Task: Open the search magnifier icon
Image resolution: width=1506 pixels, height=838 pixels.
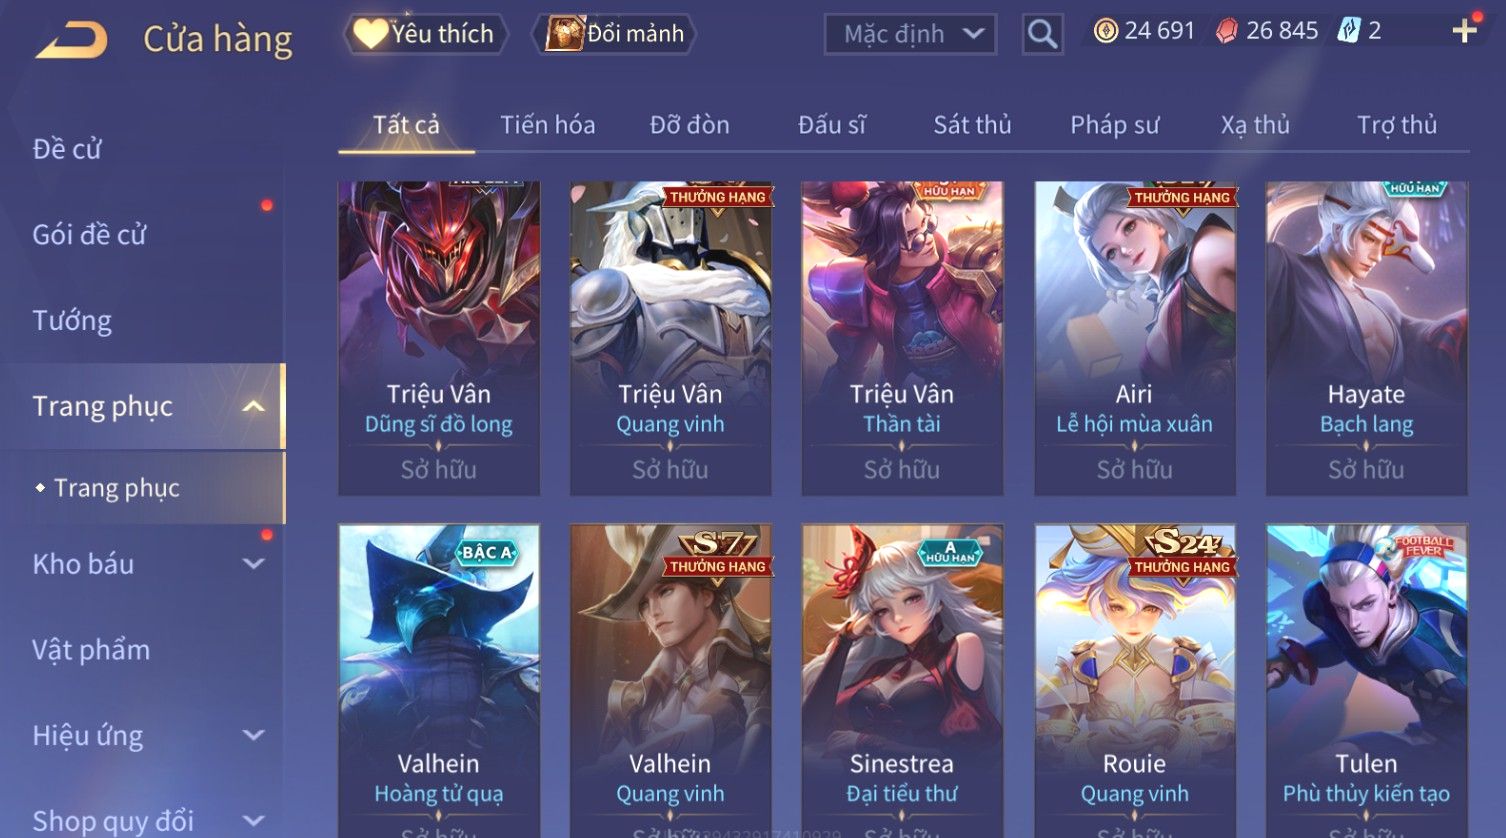Action: tap(1042, 35)
